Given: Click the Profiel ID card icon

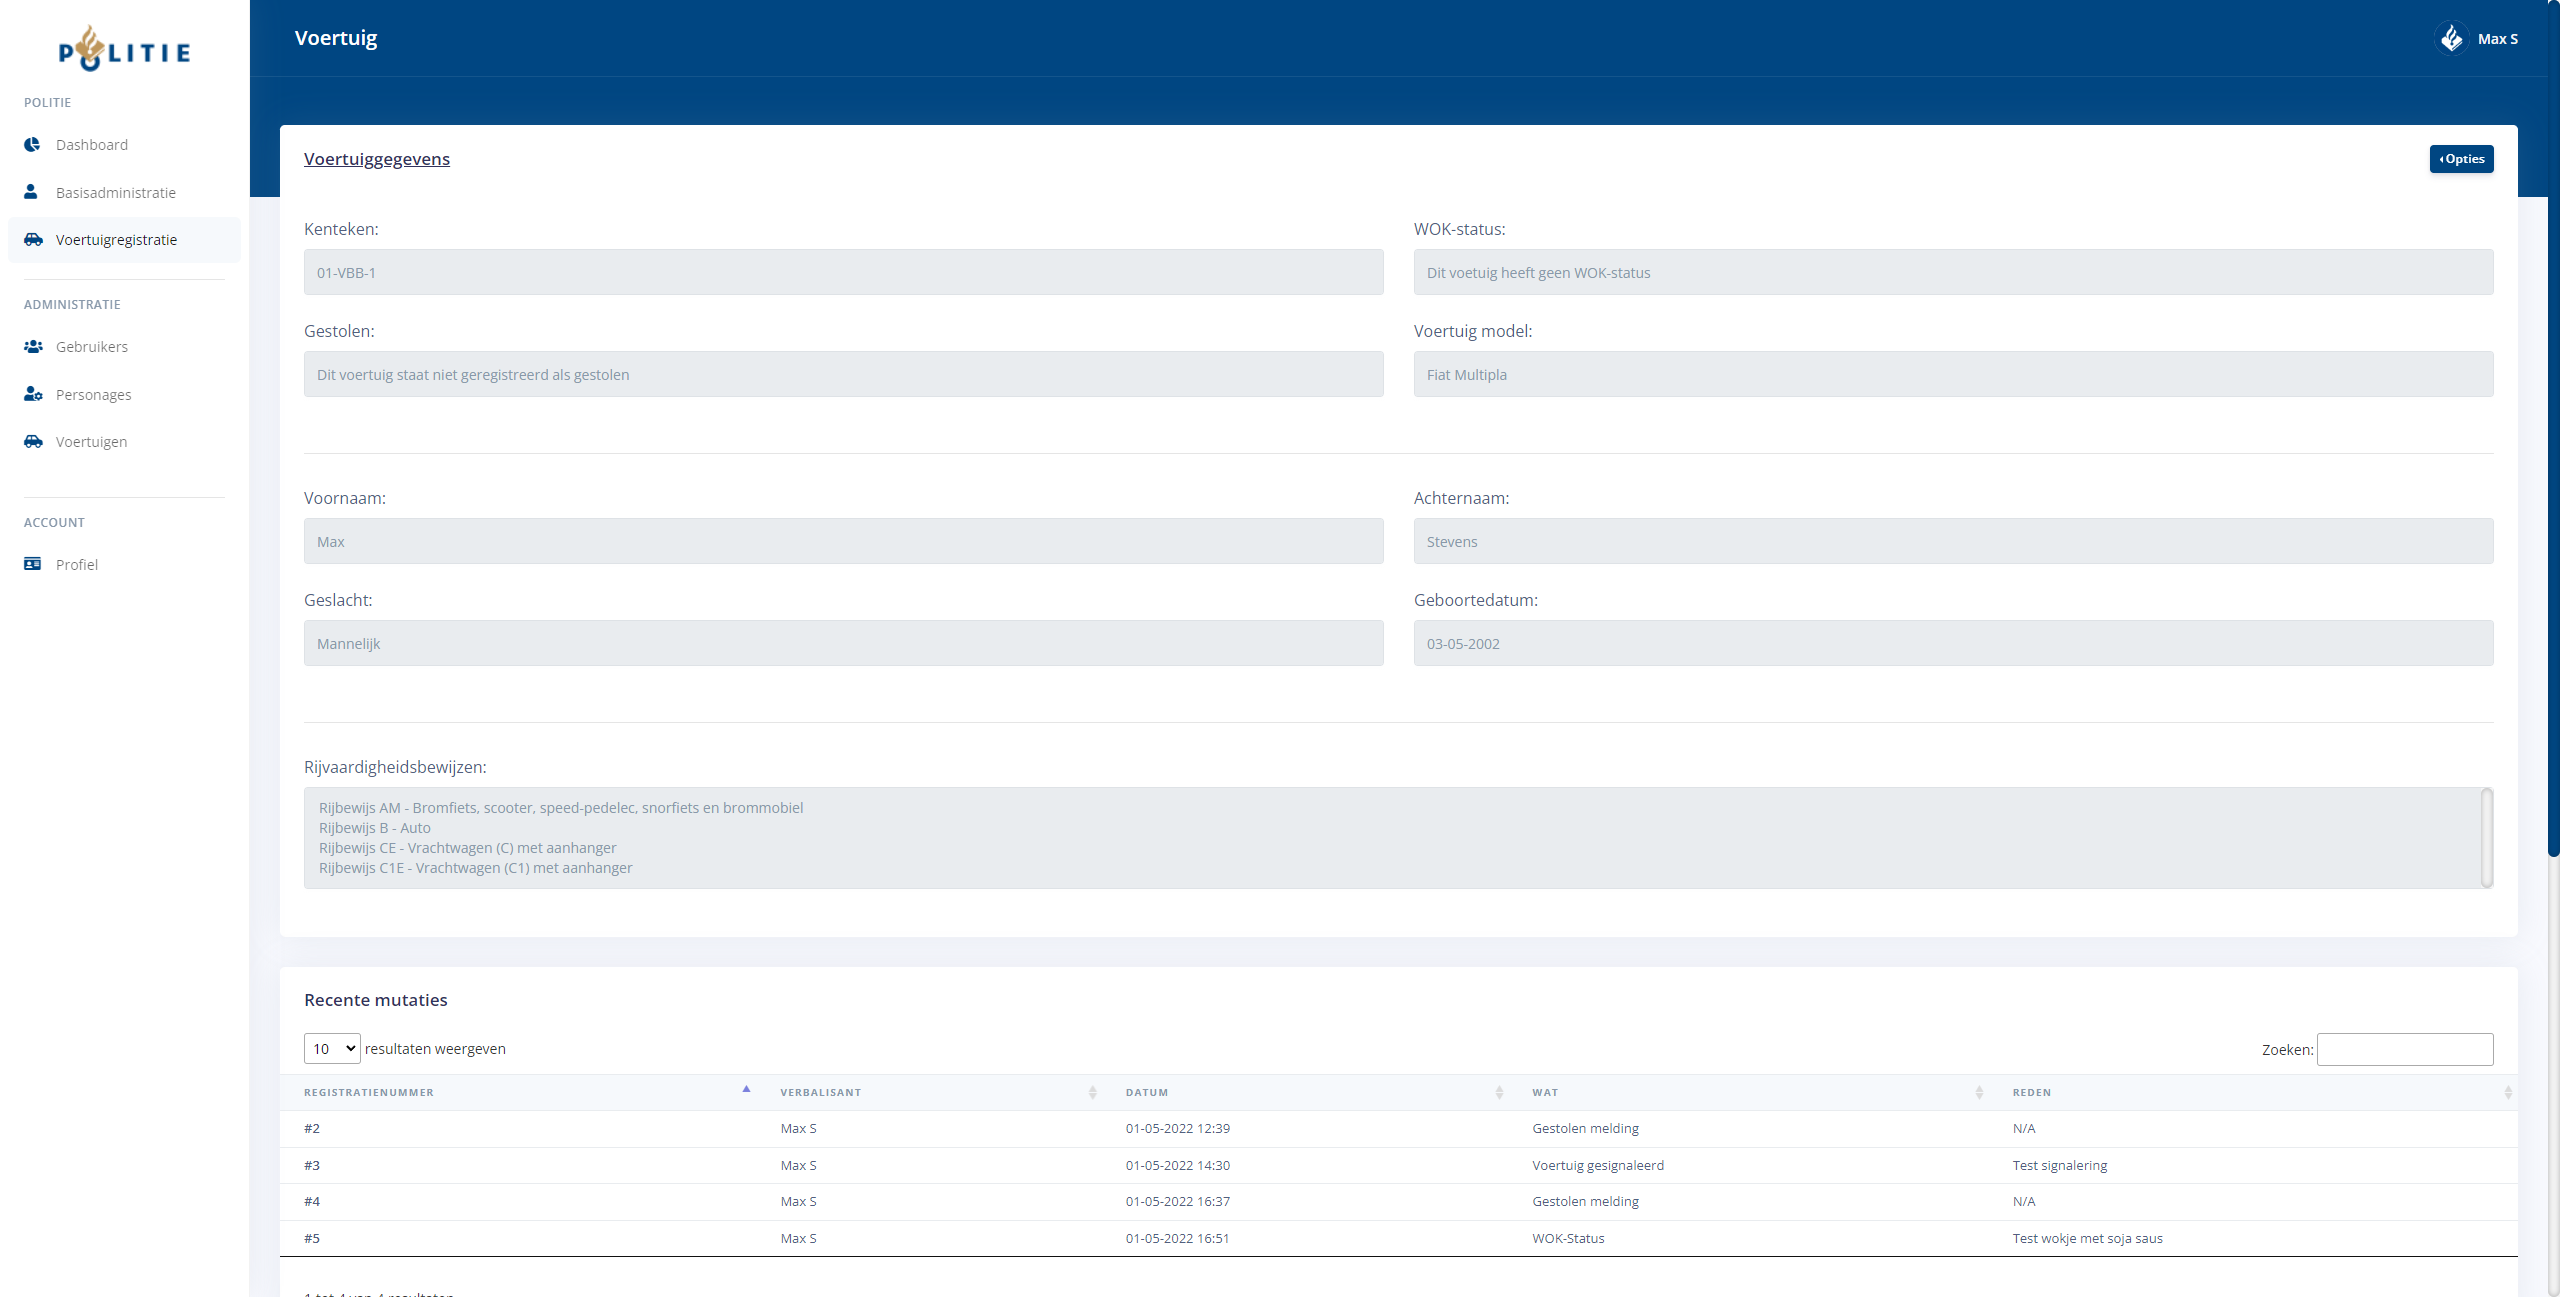Looking at the screenshot, I should click(32, 564).
